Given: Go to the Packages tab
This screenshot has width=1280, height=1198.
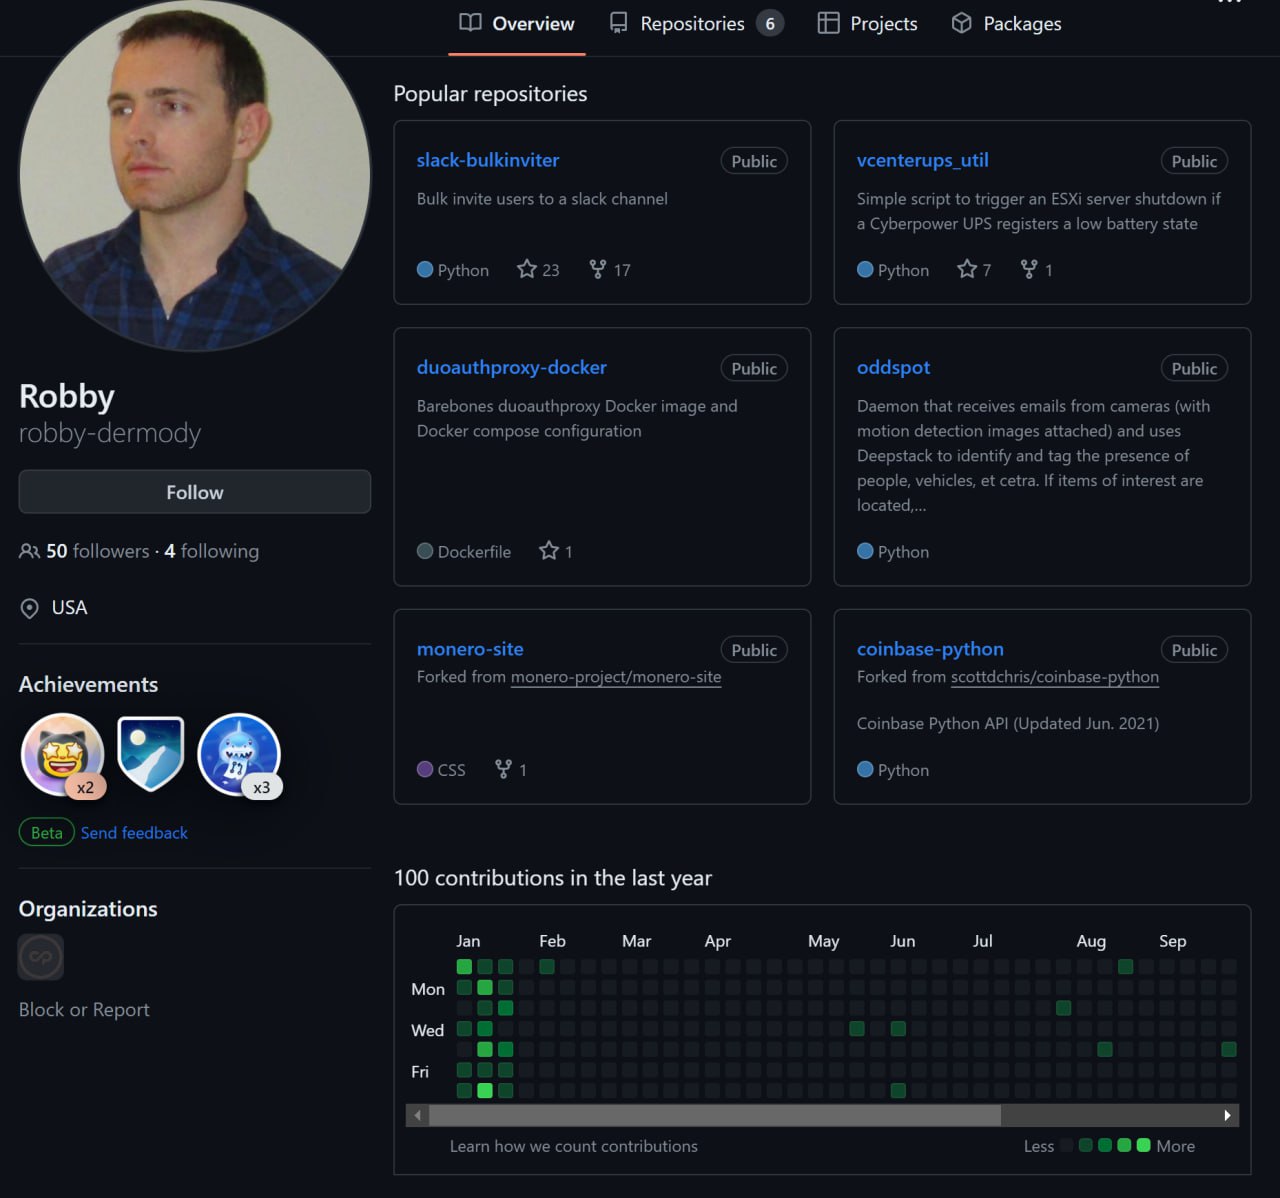Looking at the screenshot, I should pyautogui.click(x=1006, y=23).
